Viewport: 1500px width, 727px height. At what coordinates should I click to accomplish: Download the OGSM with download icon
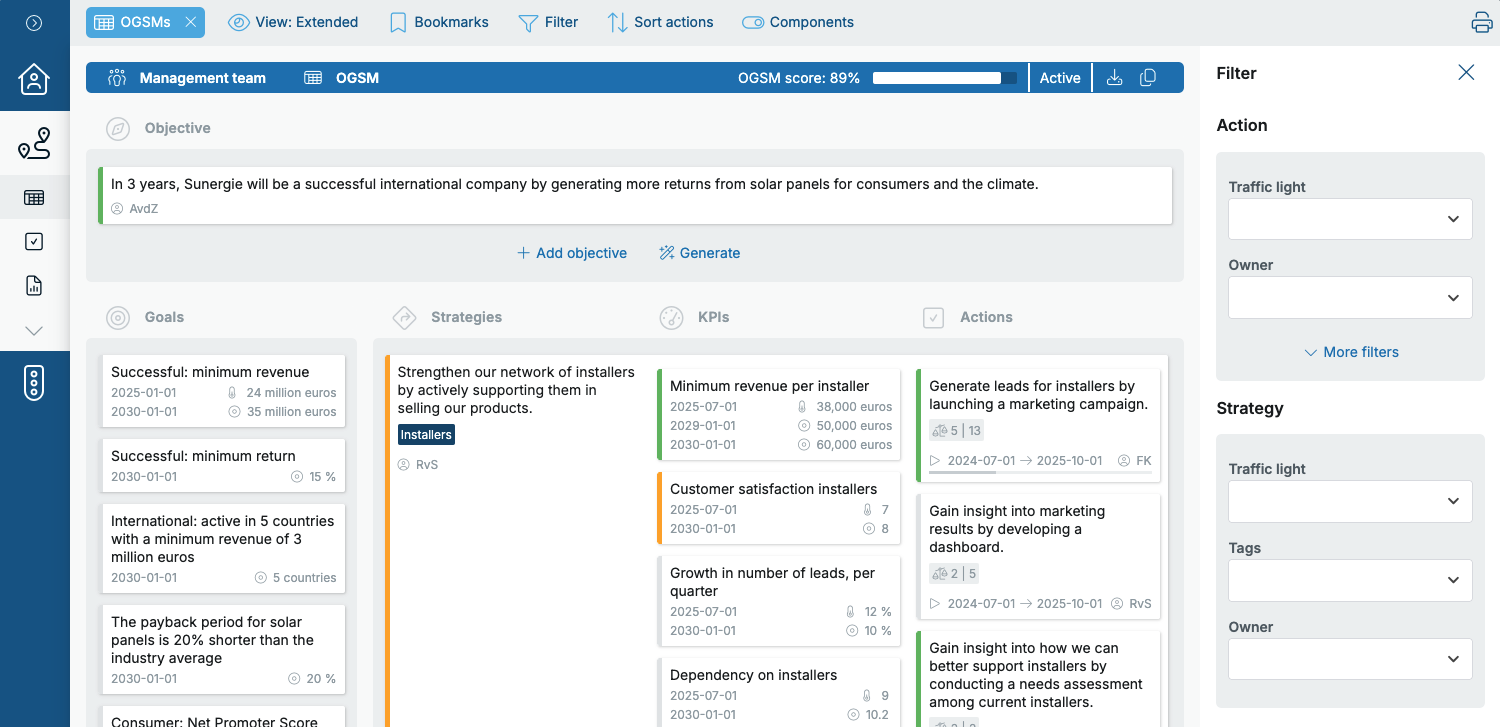1114,78
